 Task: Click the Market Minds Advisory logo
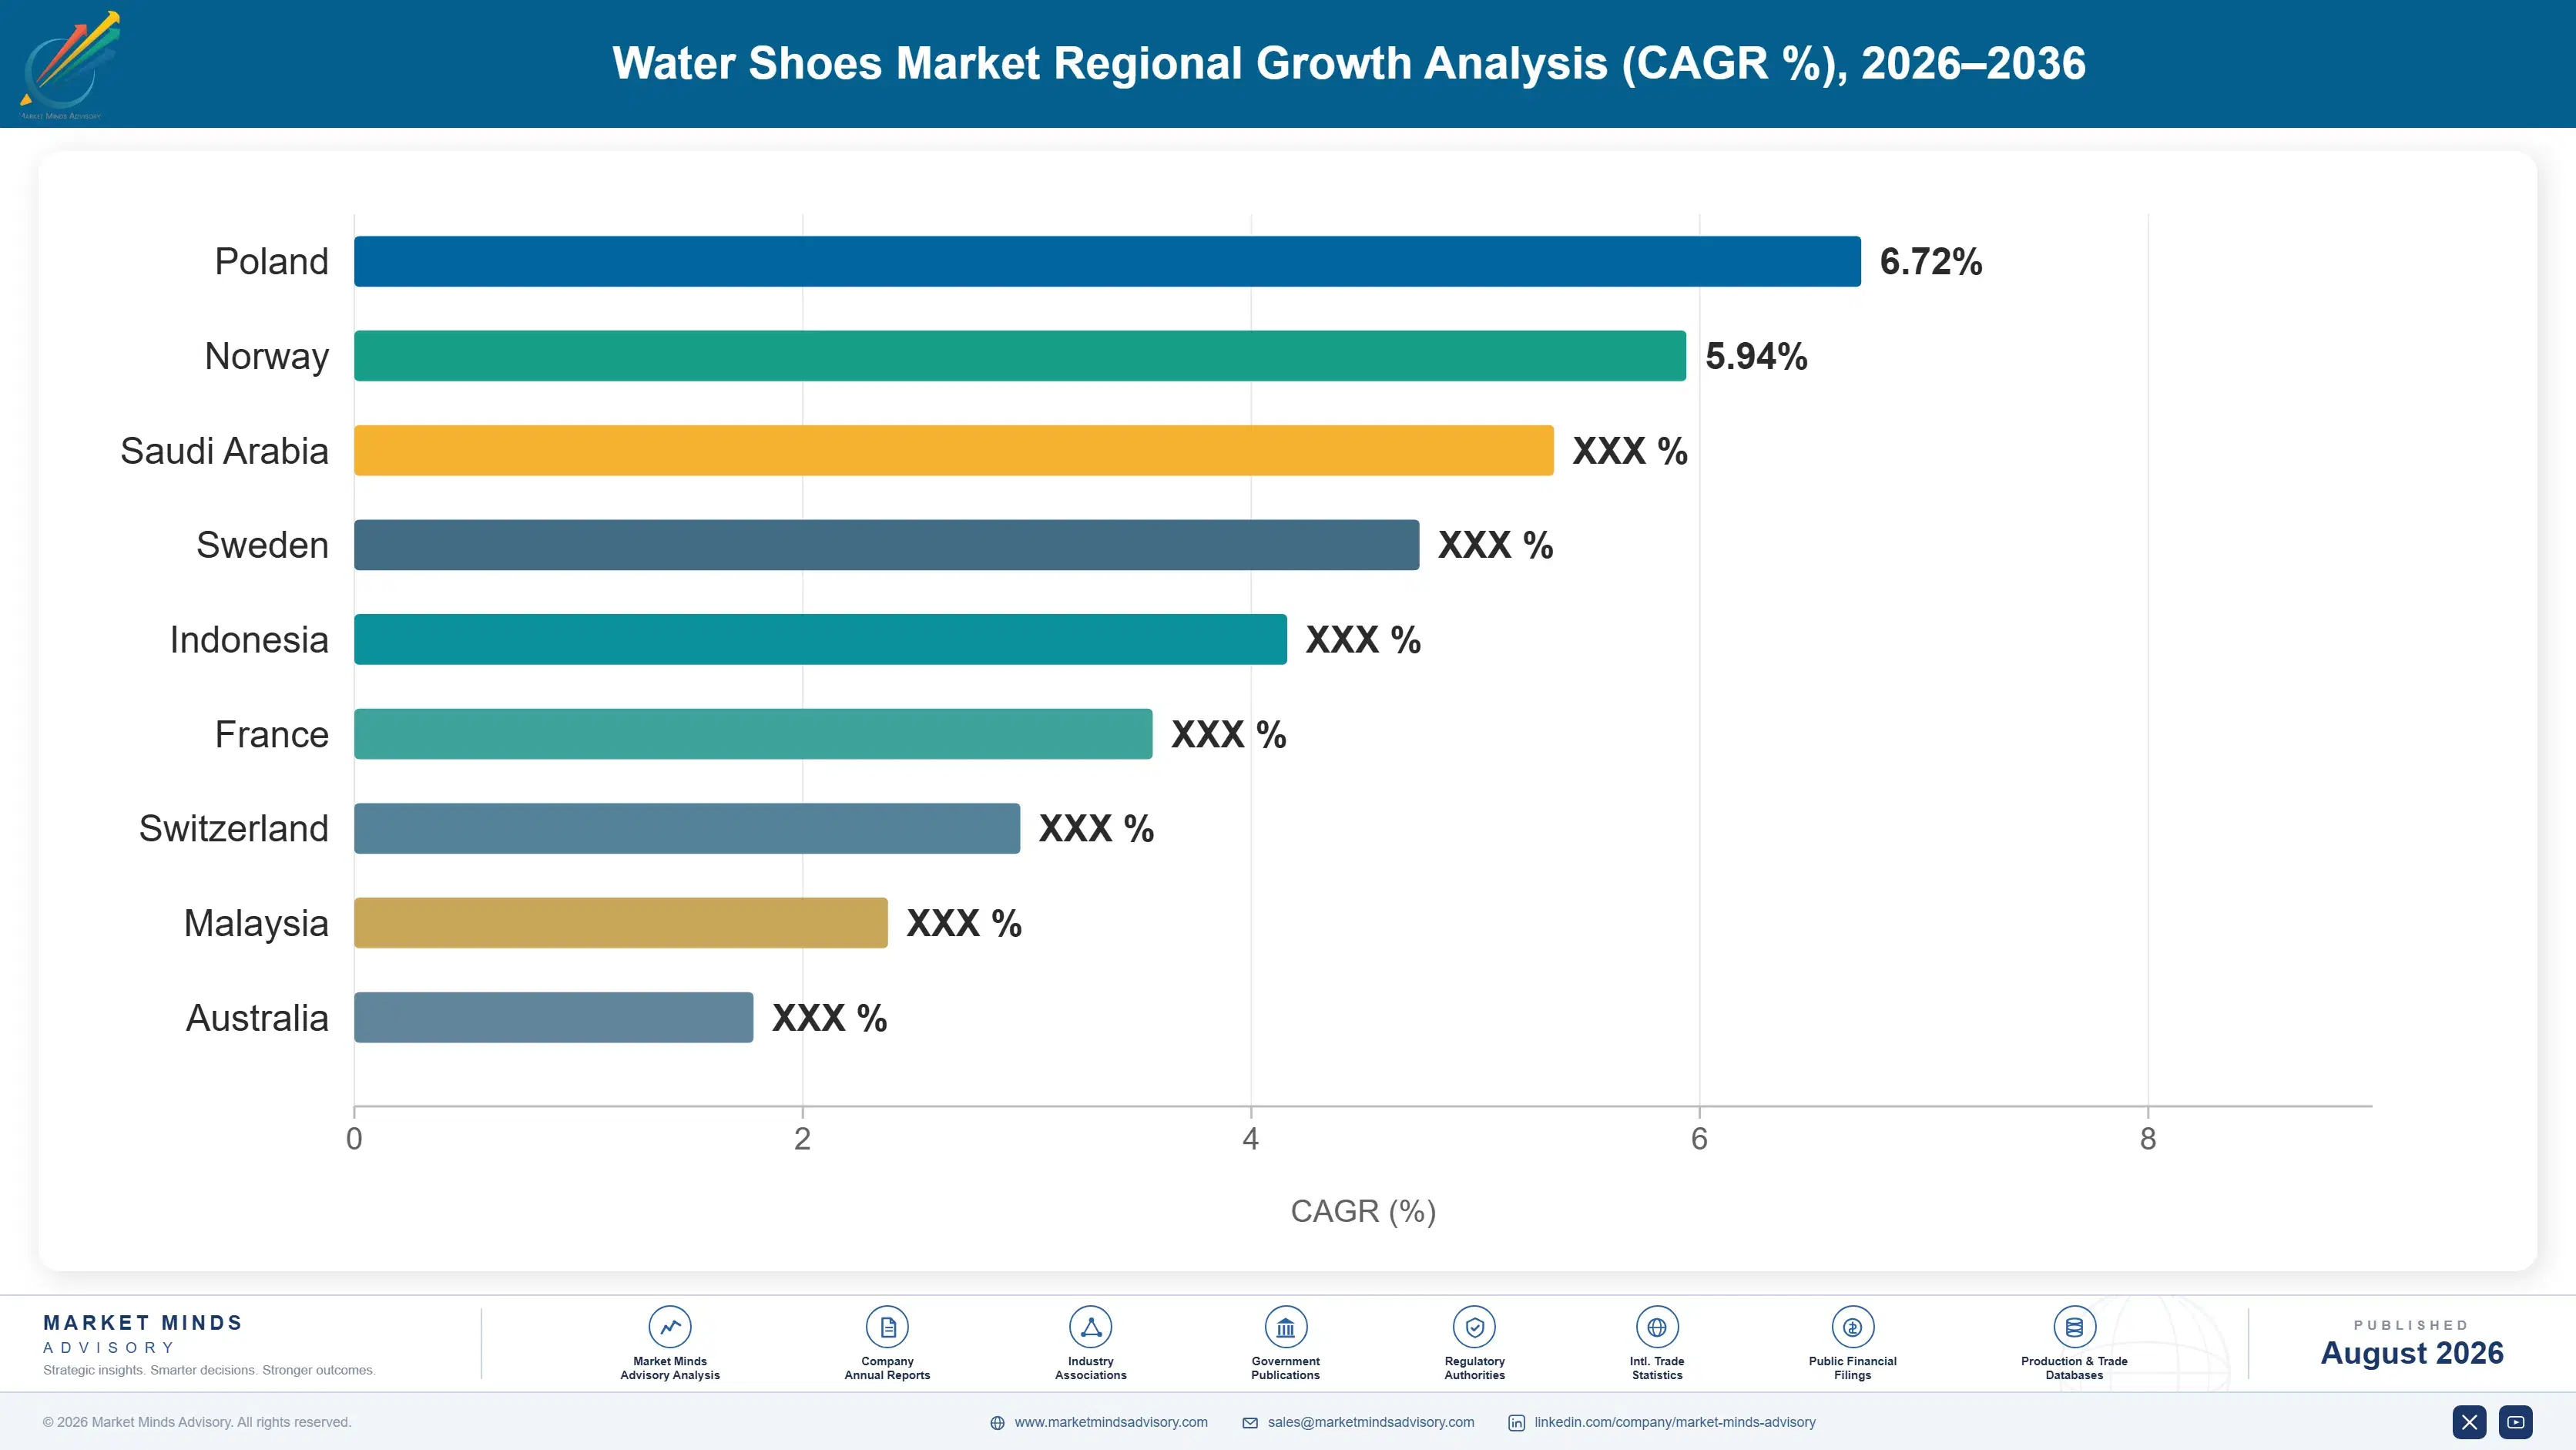(69, 65)
